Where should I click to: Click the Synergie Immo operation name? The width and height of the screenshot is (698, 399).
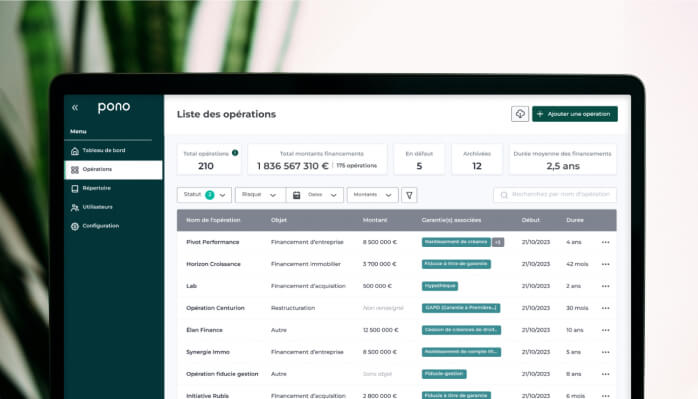(x=208, y=352)
